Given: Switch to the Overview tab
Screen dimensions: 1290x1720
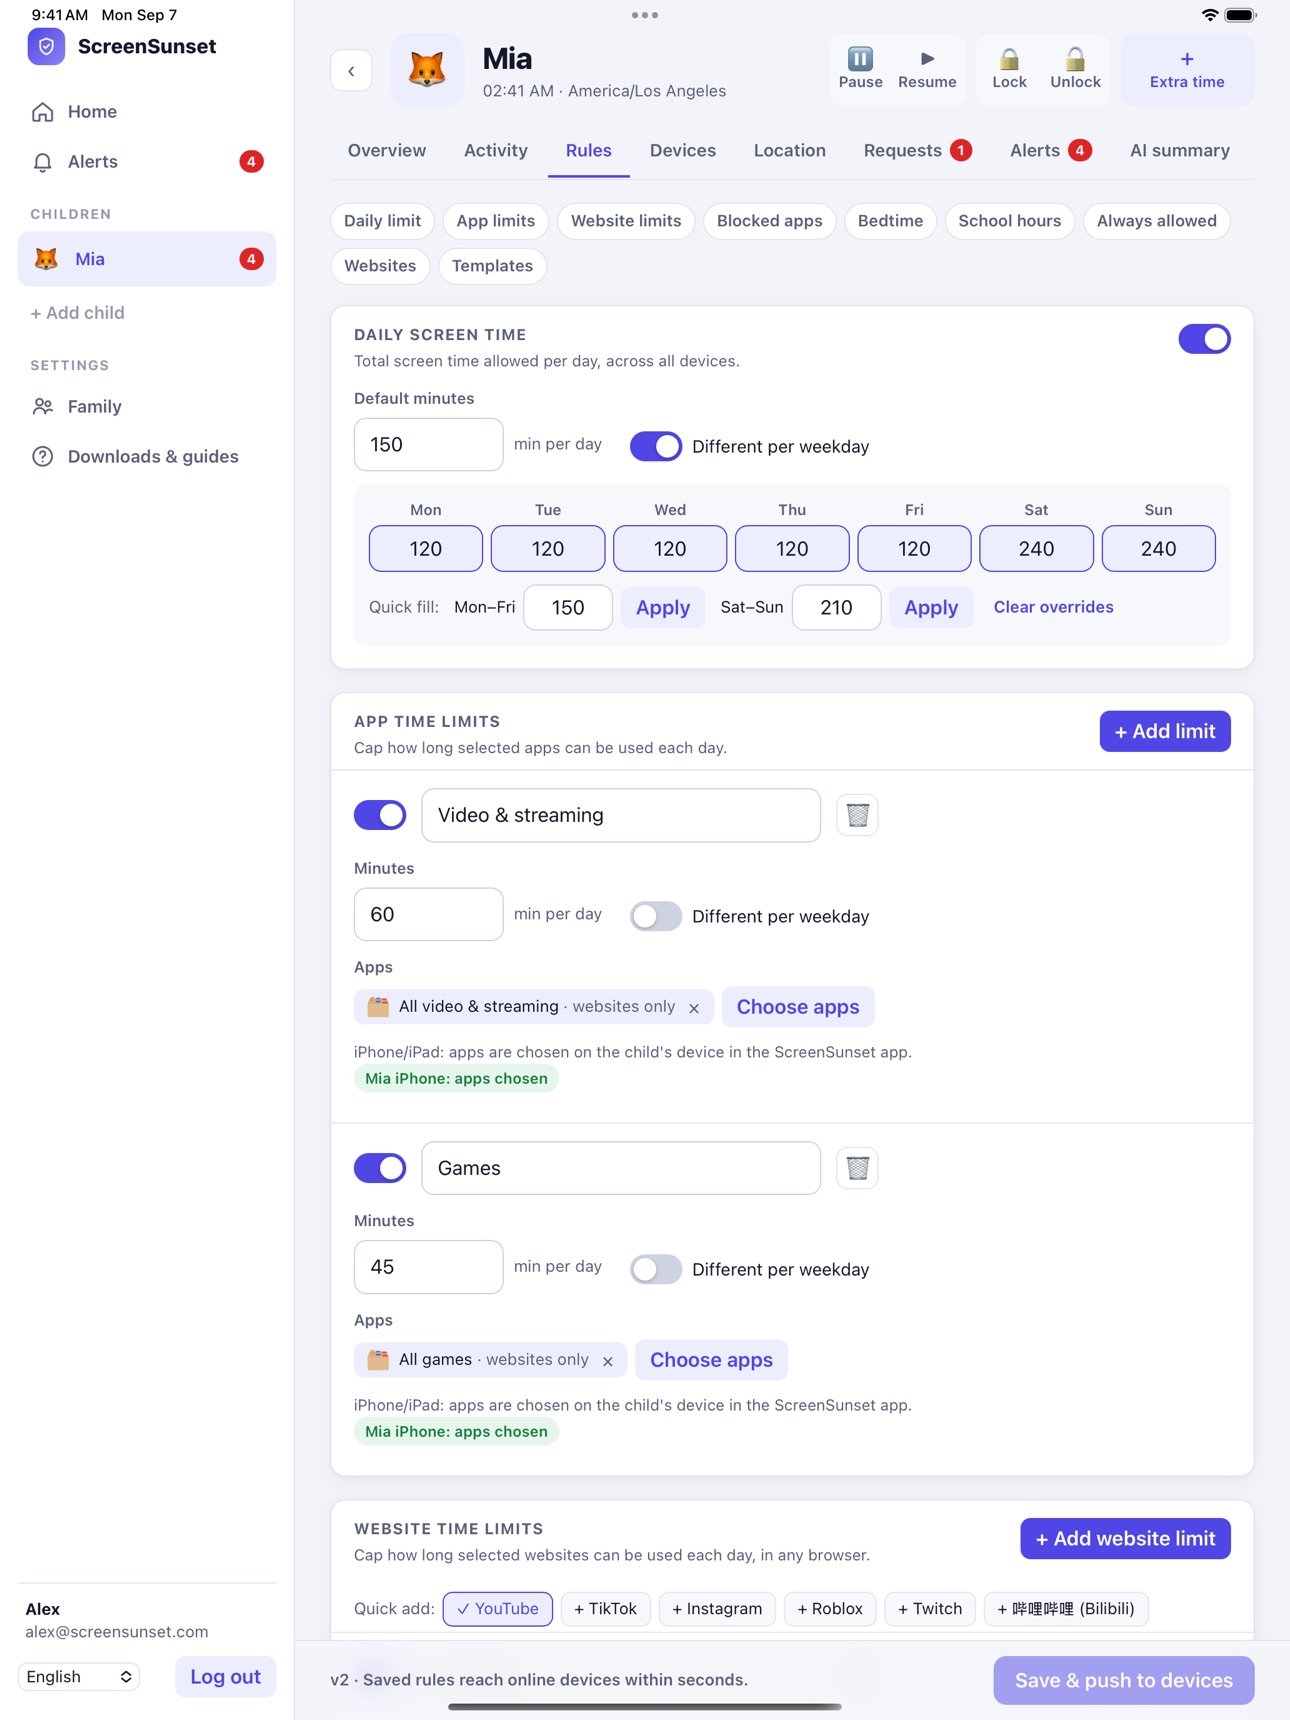Looking at the screenshot, I should [387, 151].
